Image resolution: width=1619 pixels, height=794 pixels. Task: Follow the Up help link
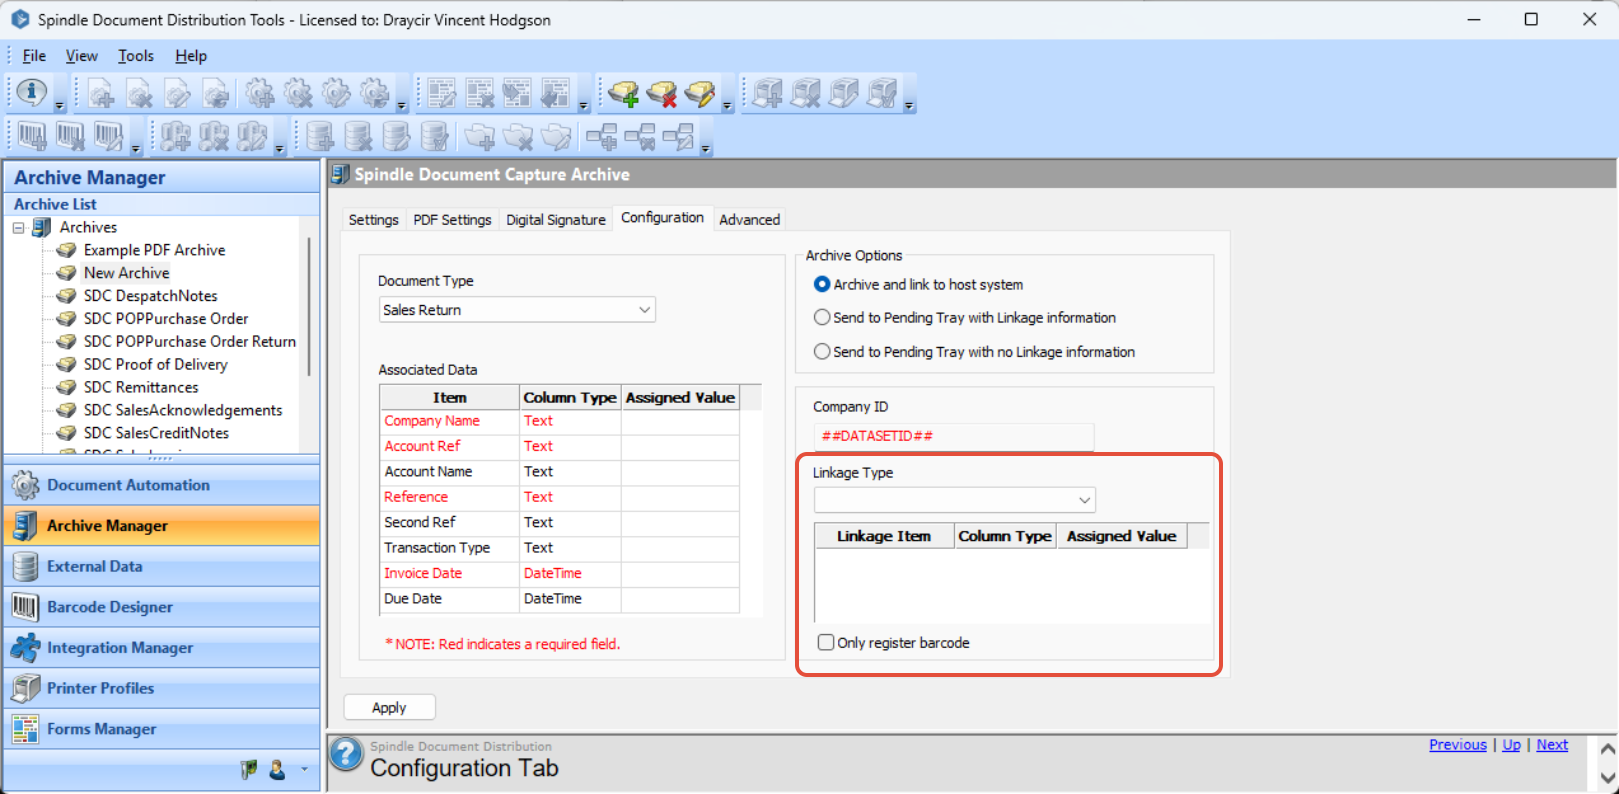click(x=1511, y=745)
